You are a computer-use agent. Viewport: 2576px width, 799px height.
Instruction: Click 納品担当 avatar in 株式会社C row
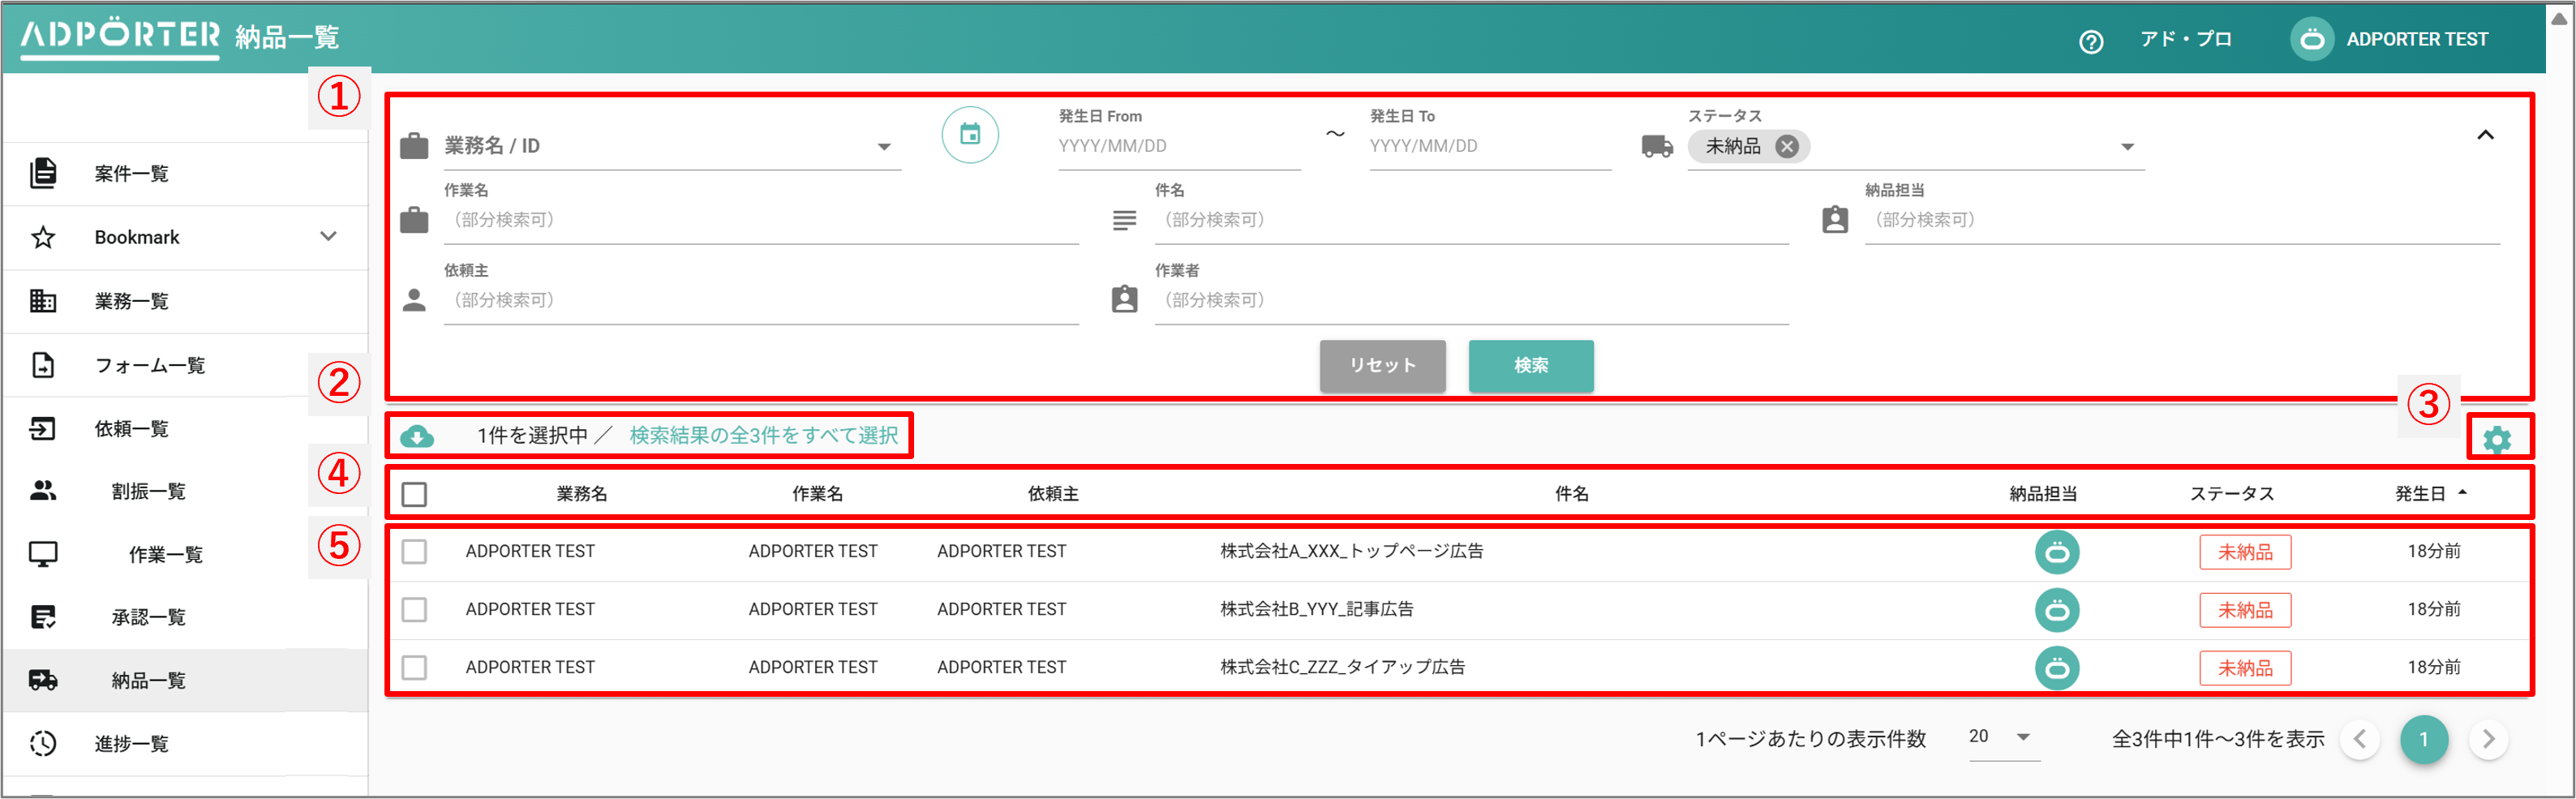[2056, 668]
